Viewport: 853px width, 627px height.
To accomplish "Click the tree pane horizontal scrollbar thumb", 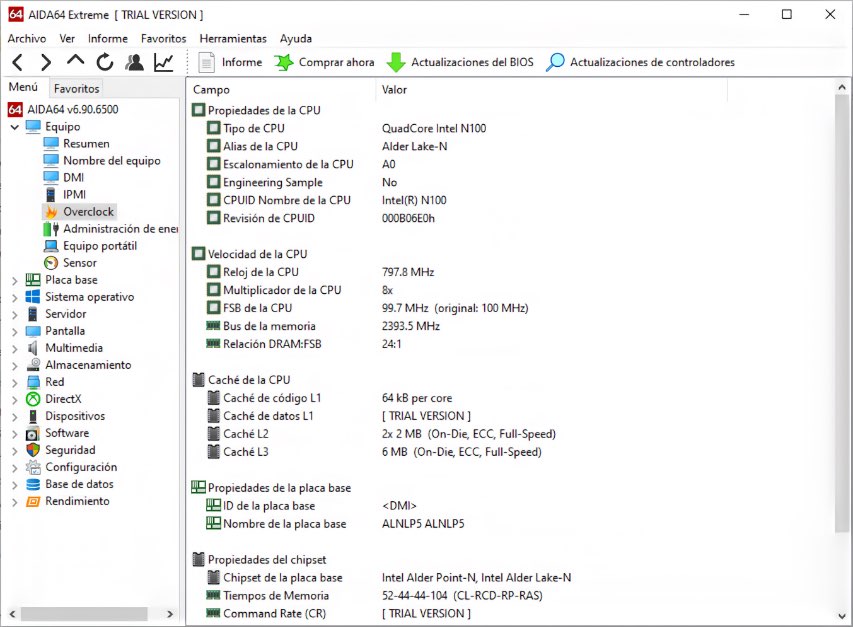I will click(84, 614).
